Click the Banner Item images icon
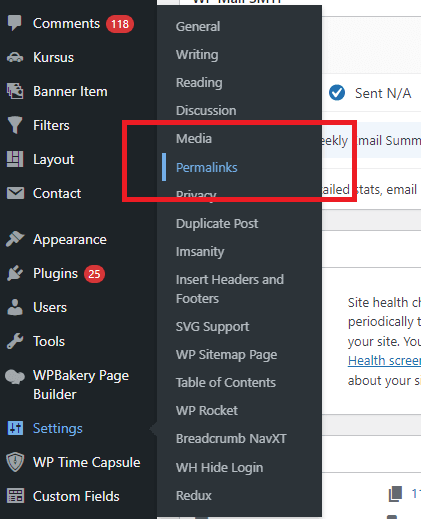 click(15, 91)
